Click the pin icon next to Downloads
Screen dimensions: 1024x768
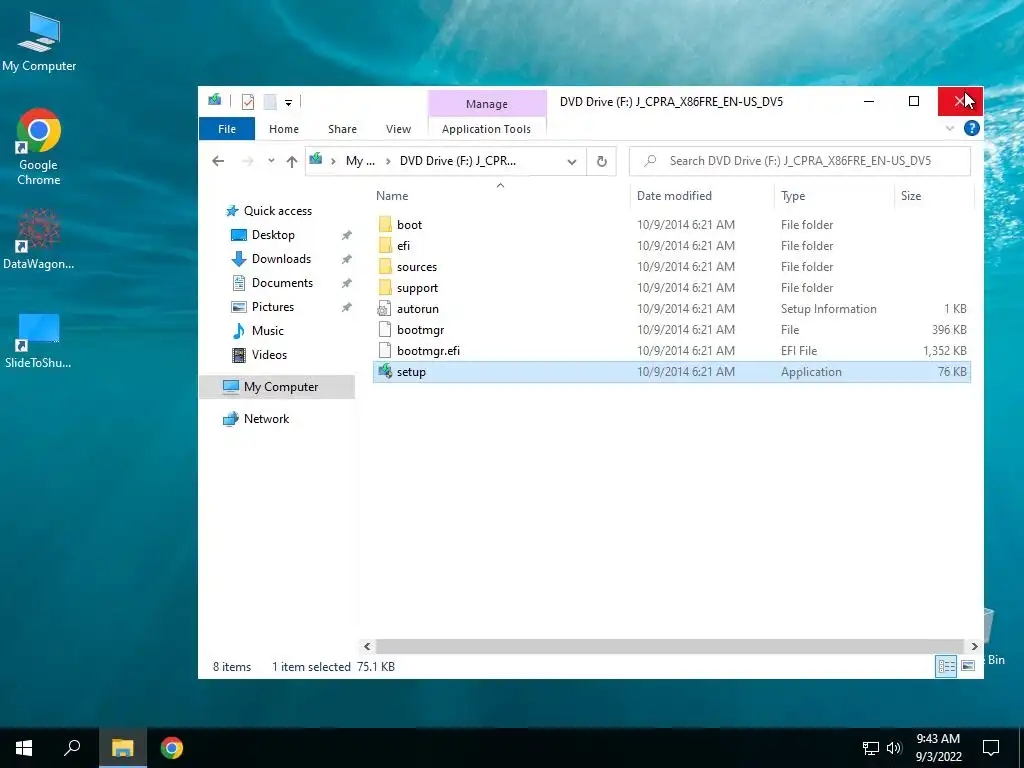(347, 259)
